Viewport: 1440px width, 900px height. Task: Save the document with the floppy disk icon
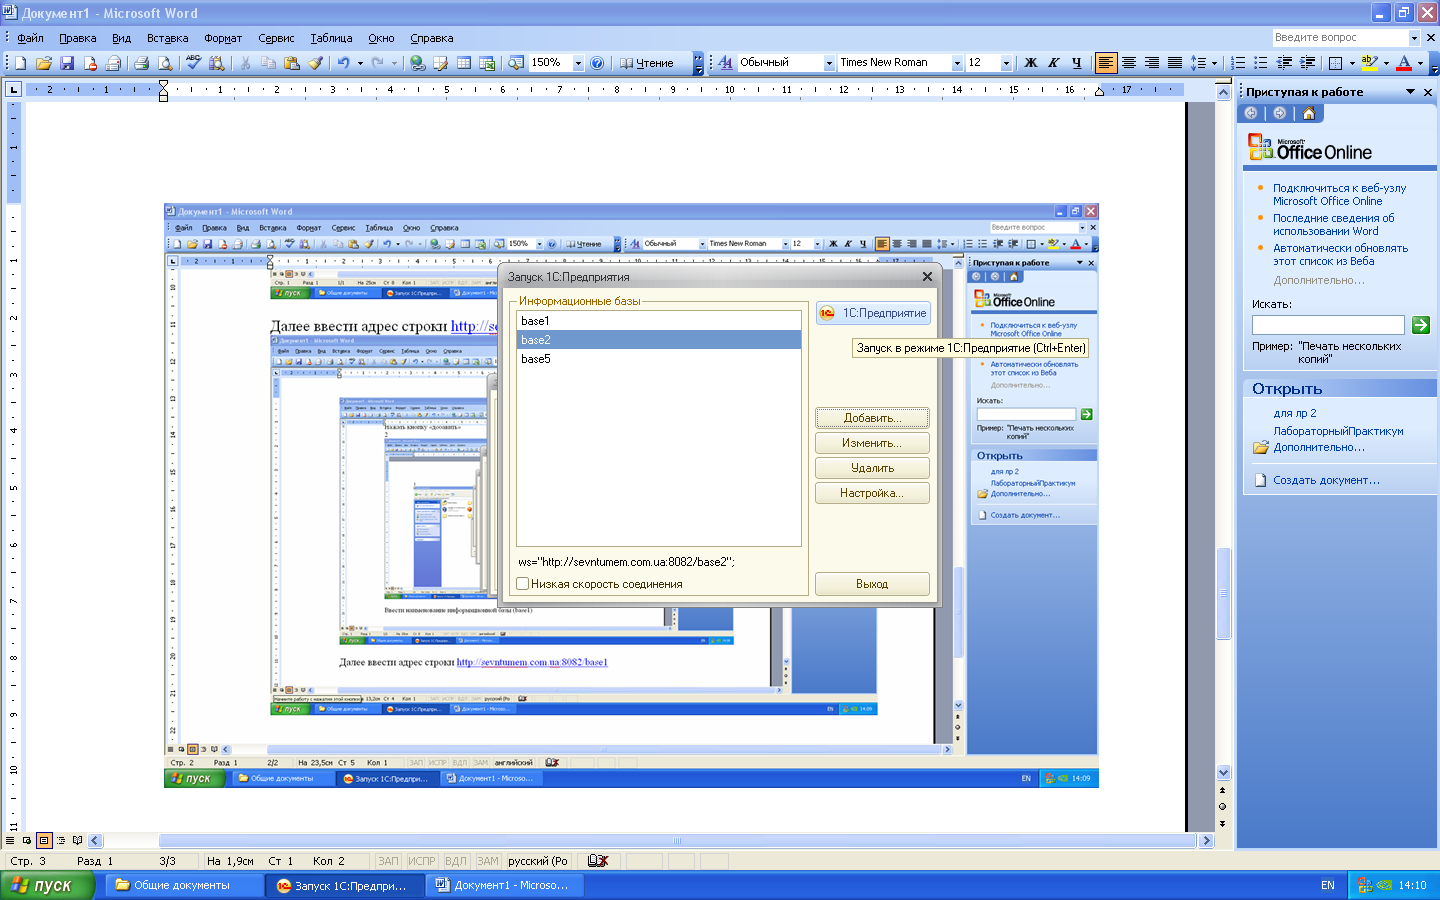pos(67,63)
